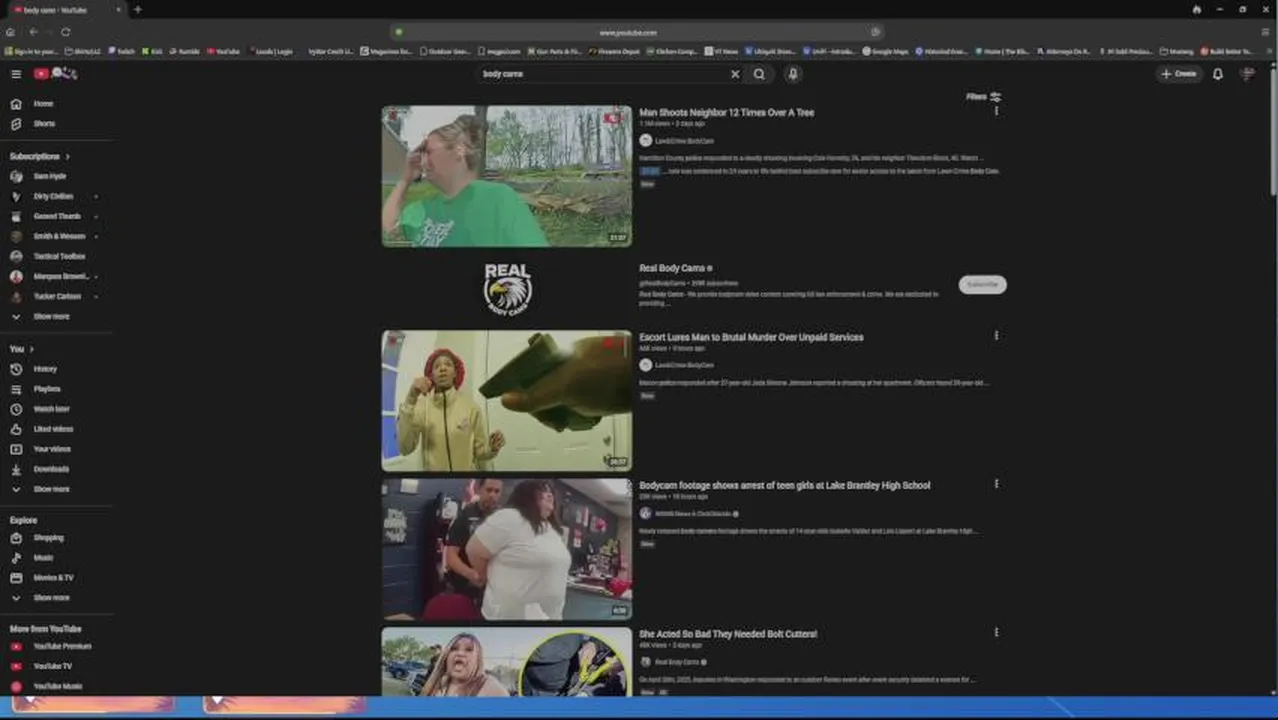Click the Create button
Screen dimensions: 1278x720
pyautogui.click(x=1179, y=74)
